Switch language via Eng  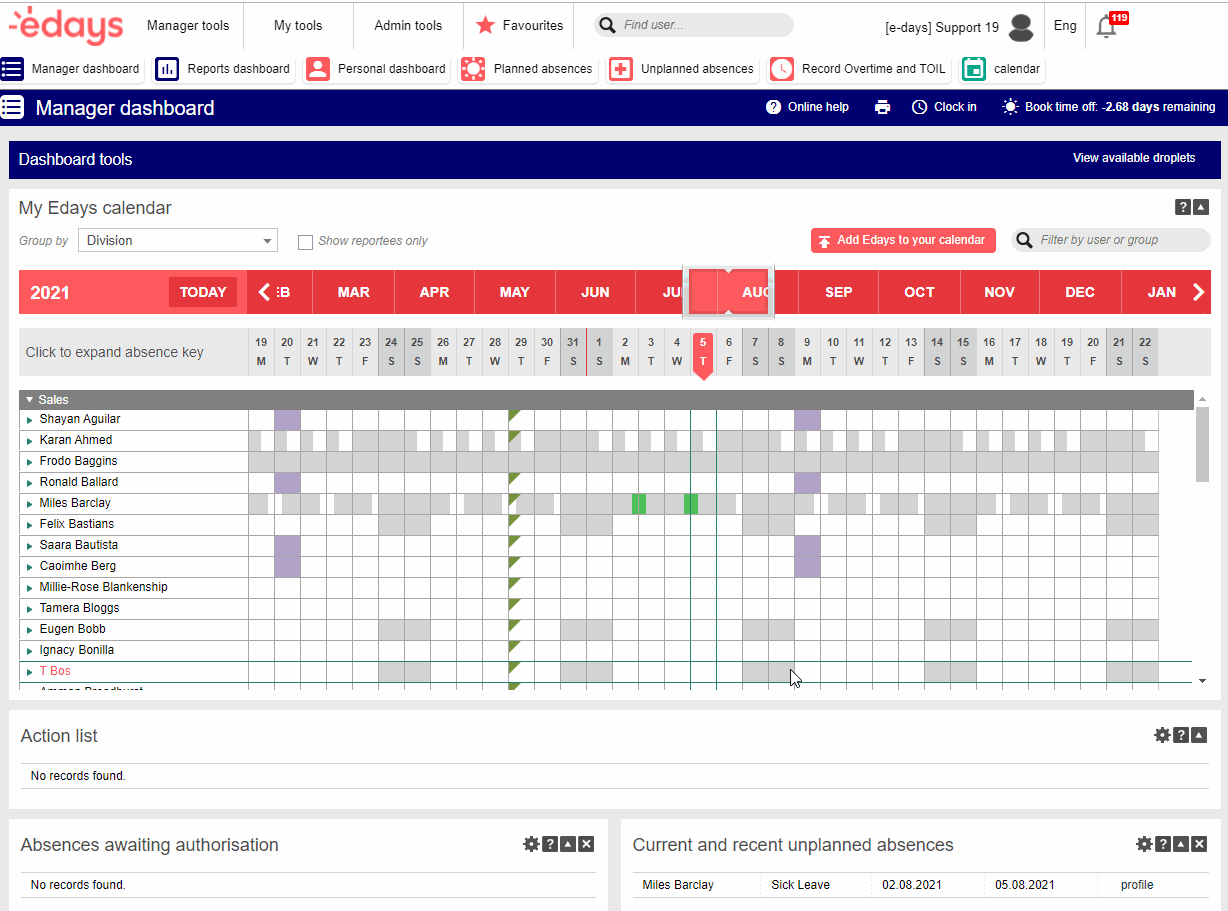tap(1065, 26)
